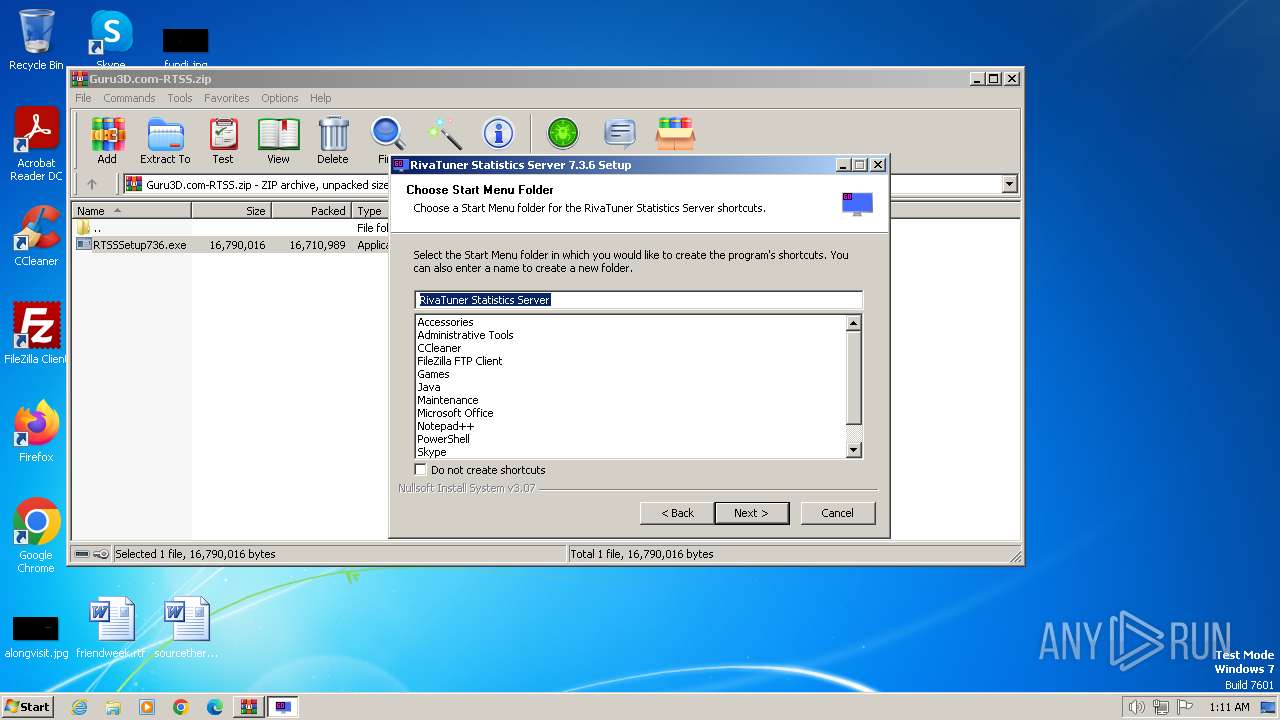Select the friendweek.rtf desktop file
The image size is (1280, 720).
[111, 627]
